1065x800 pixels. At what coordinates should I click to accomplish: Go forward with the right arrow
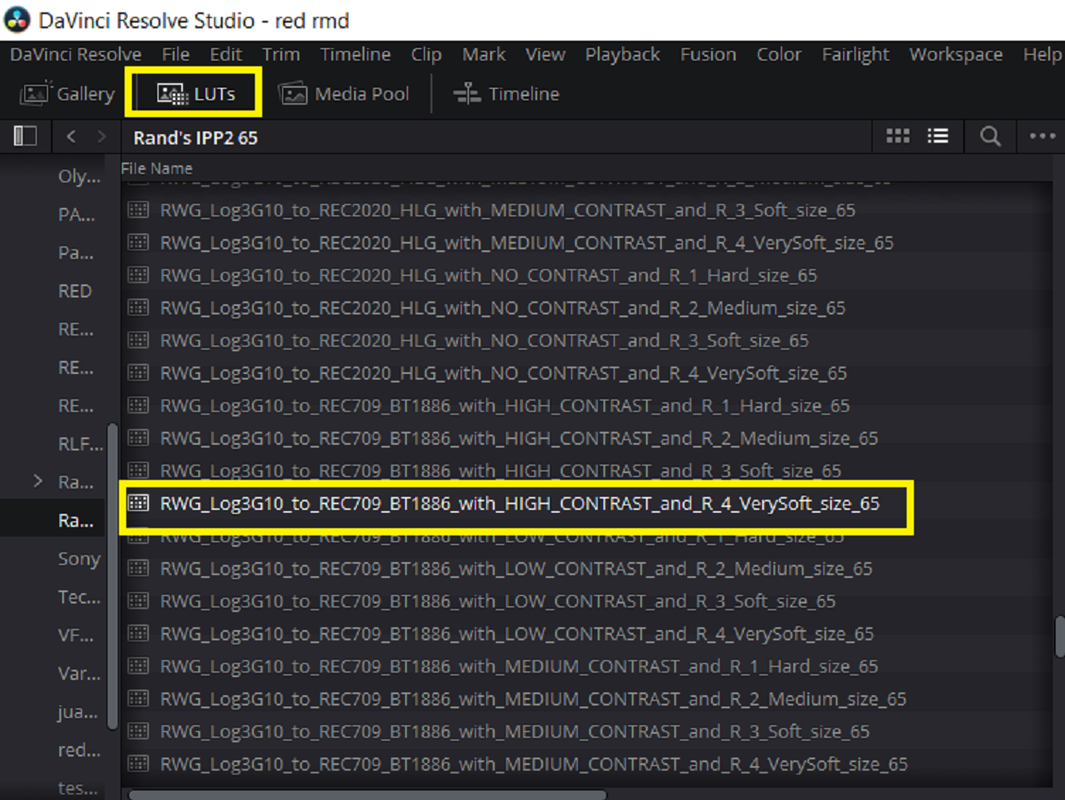[x=102, y=137]
